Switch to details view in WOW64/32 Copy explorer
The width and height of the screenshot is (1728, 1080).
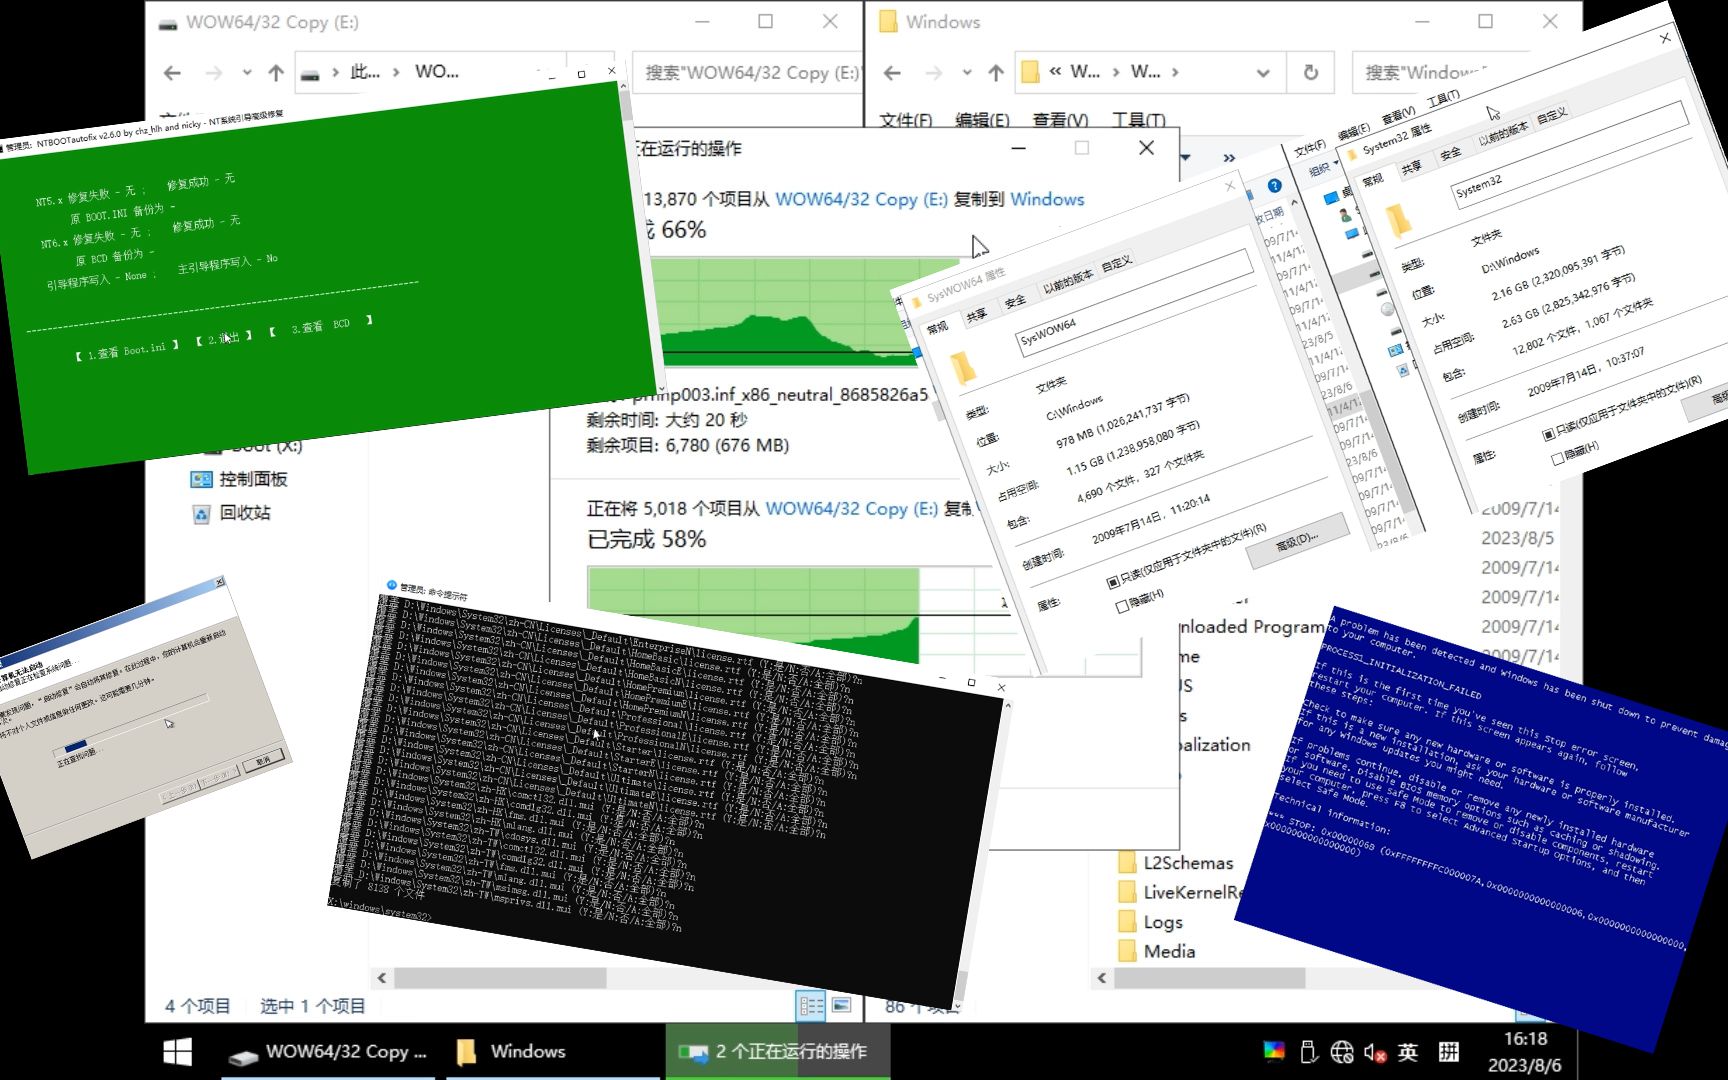click(811, 1005)
